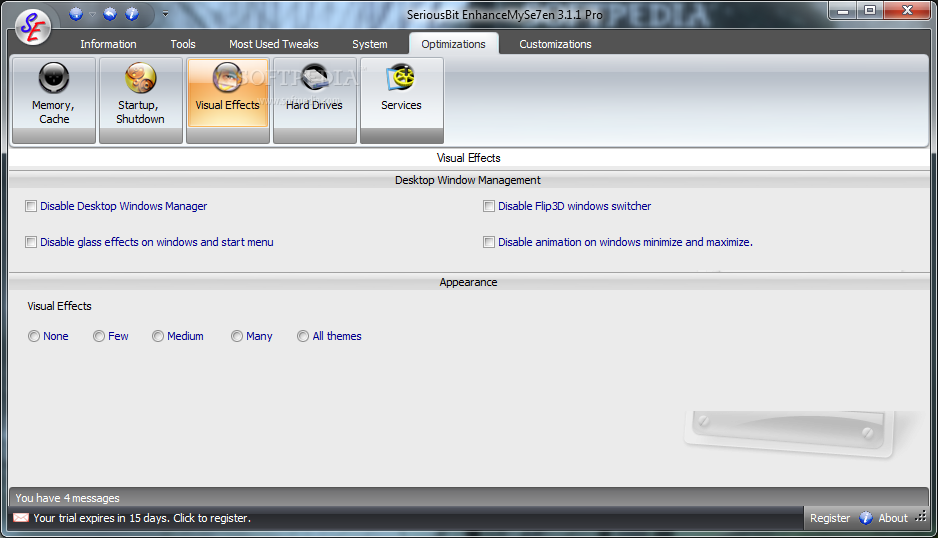Click the Register link

point(830,518)
